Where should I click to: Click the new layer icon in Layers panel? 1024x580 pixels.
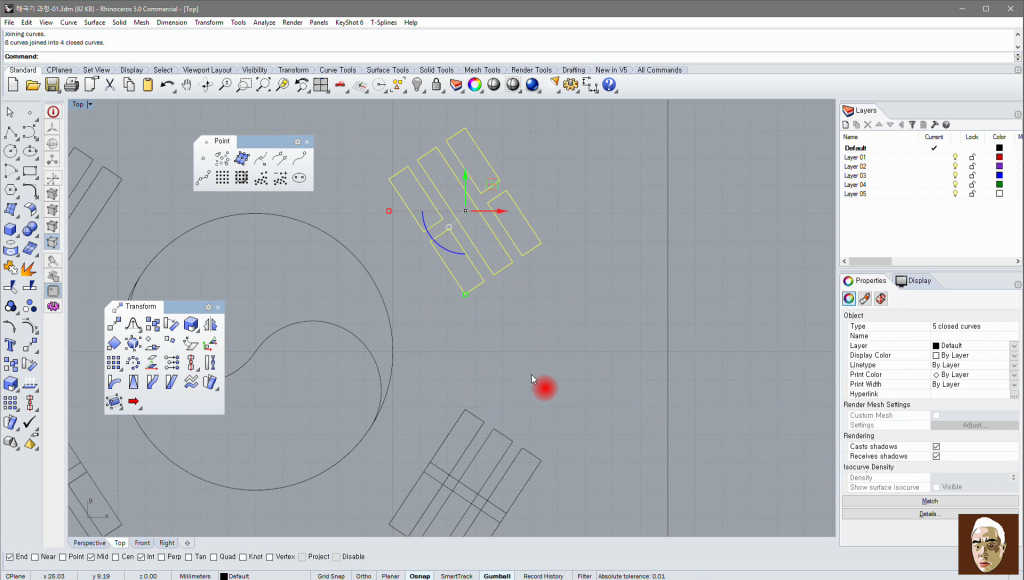(x=846, y=125)
